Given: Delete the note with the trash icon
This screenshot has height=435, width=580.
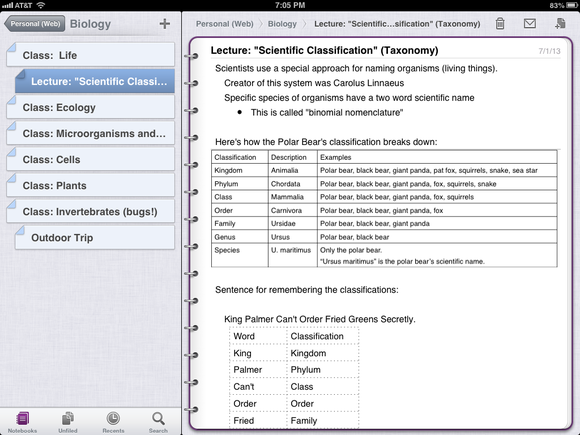Looking at the screenshot, I should [500, 24].
